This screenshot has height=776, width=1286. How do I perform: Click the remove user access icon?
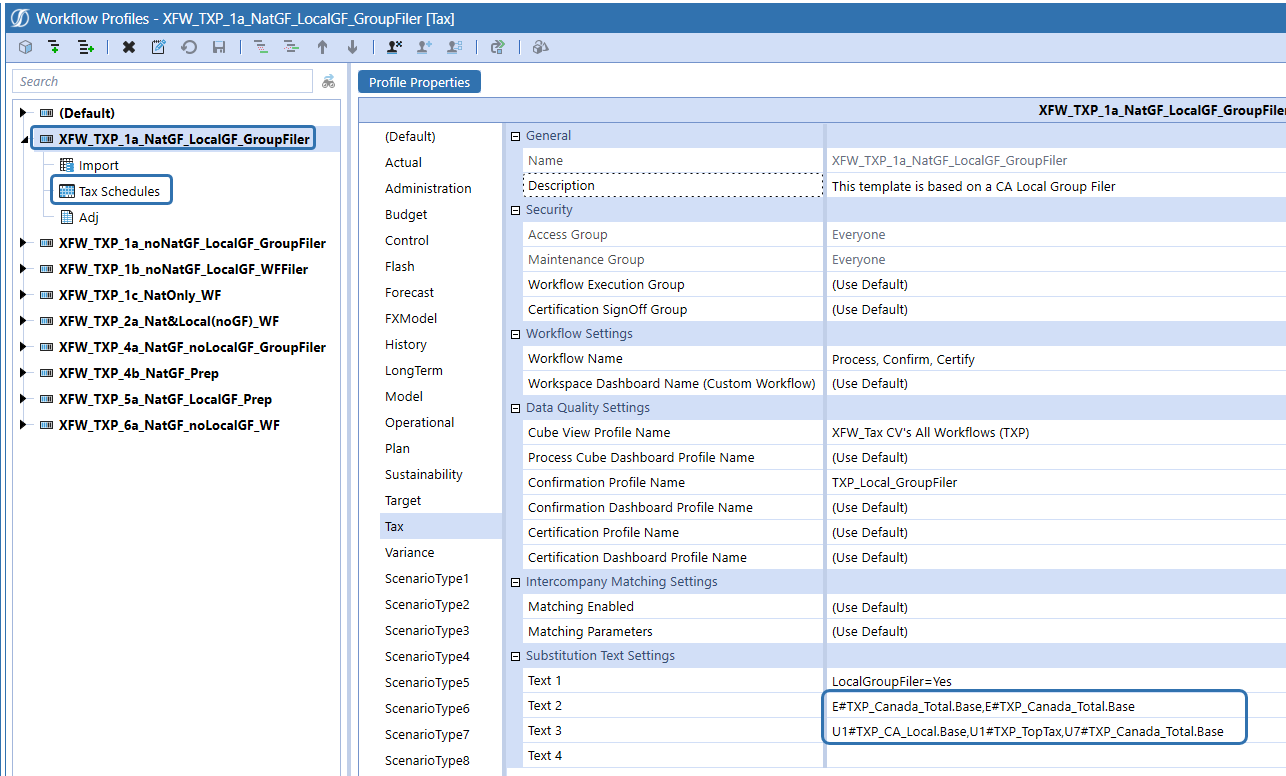coord(393,47)
